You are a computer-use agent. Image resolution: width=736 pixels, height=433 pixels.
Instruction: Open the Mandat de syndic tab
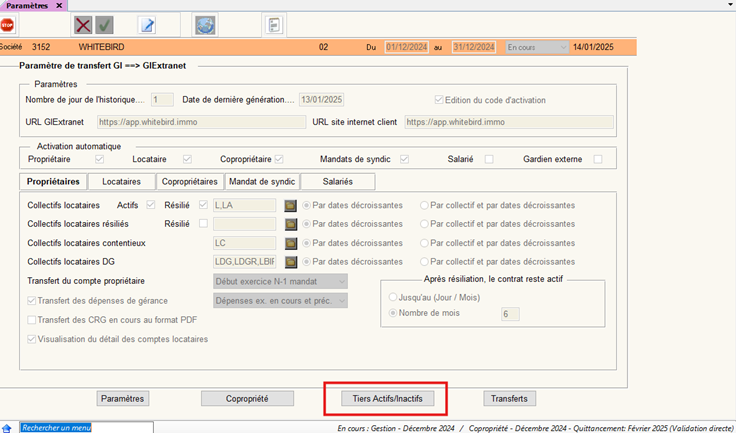click(262, 182)
